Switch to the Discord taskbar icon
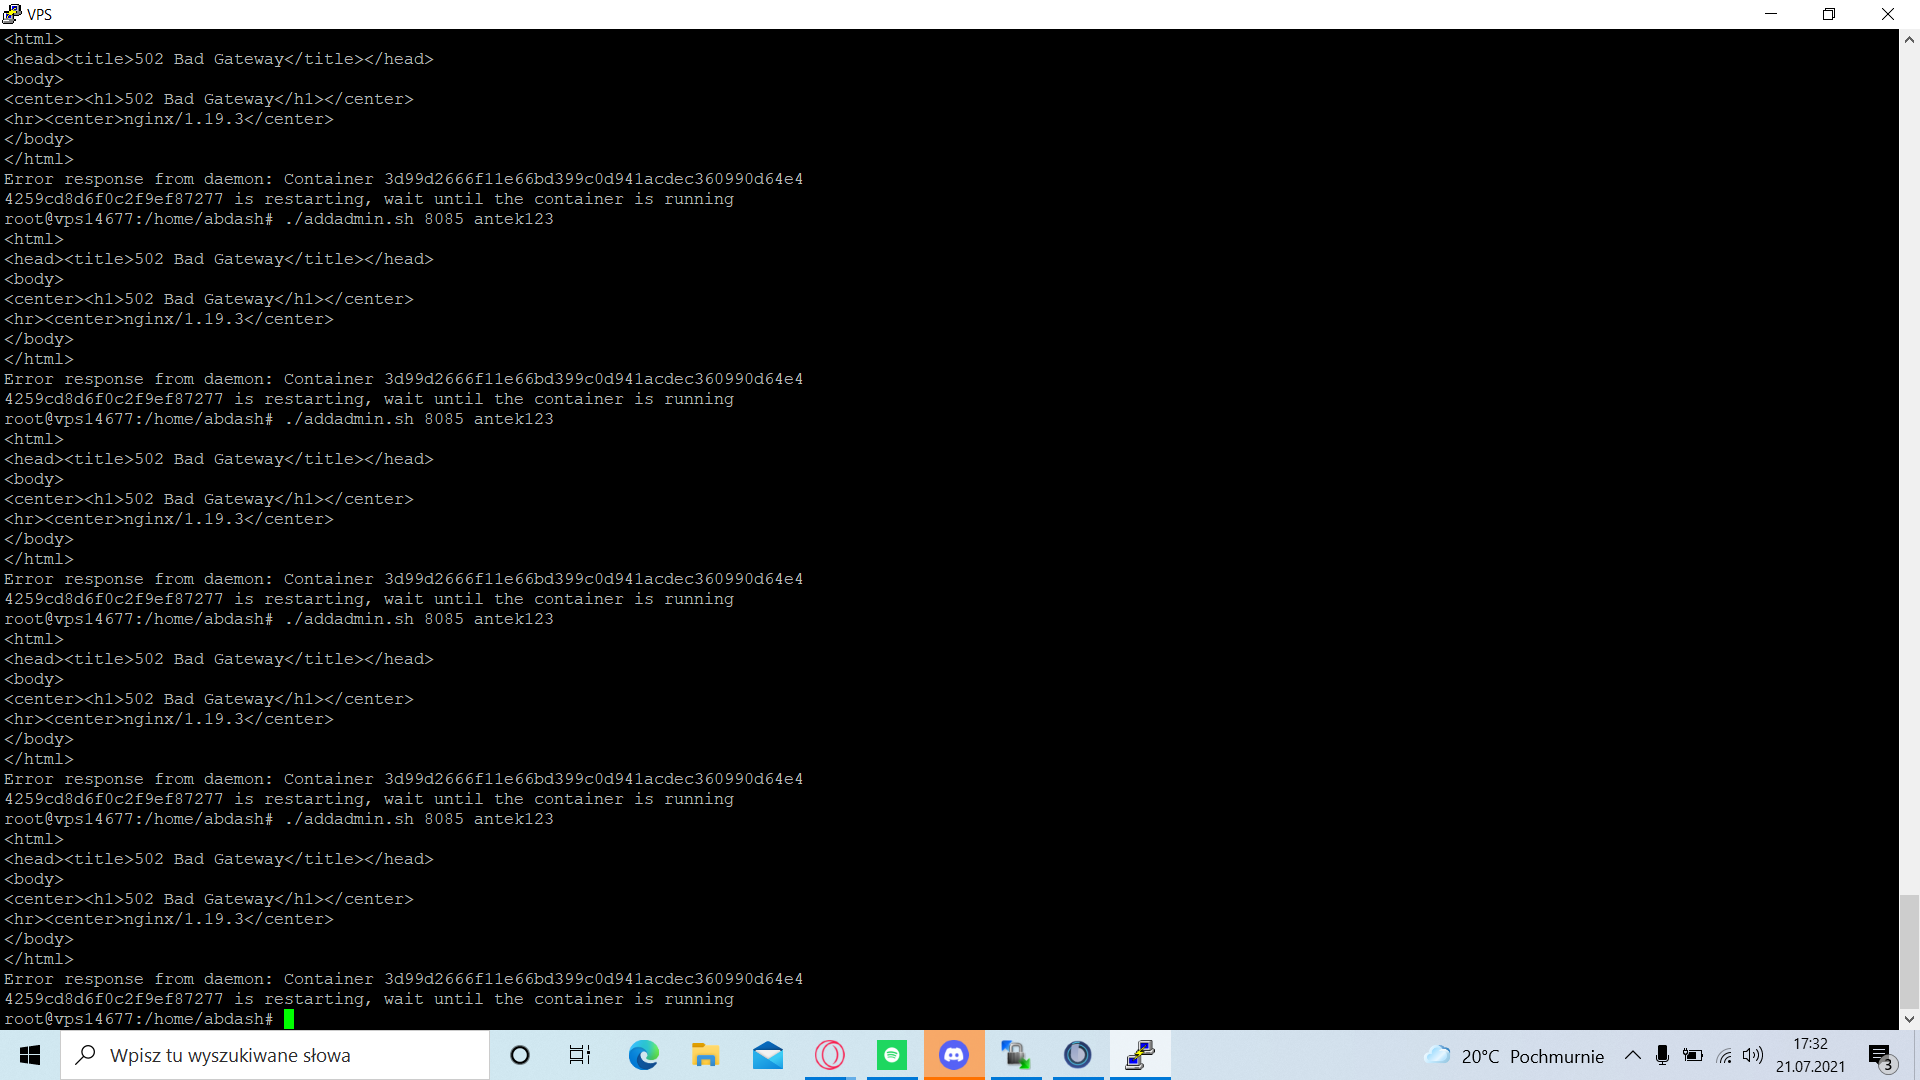Image resolution: width=1920 pixels, height=1080 pixels. tap(954, 1055)
